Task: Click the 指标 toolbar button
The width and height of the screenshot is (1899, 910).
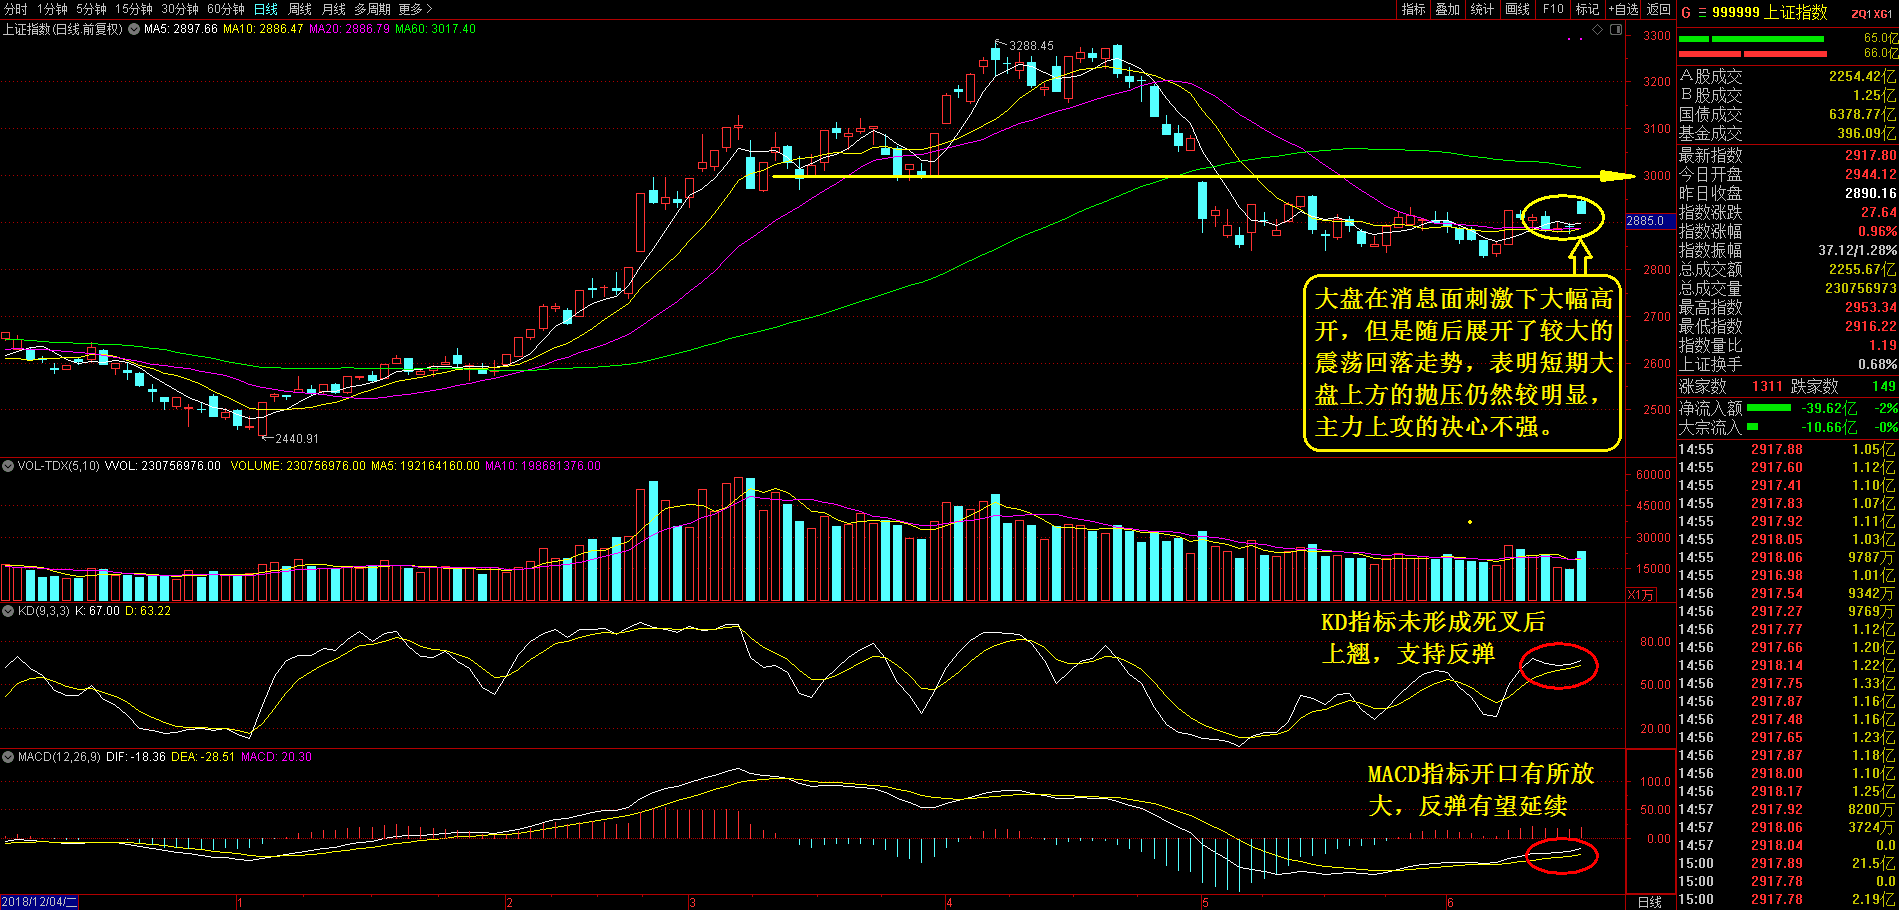Action: coord(1413,9)
